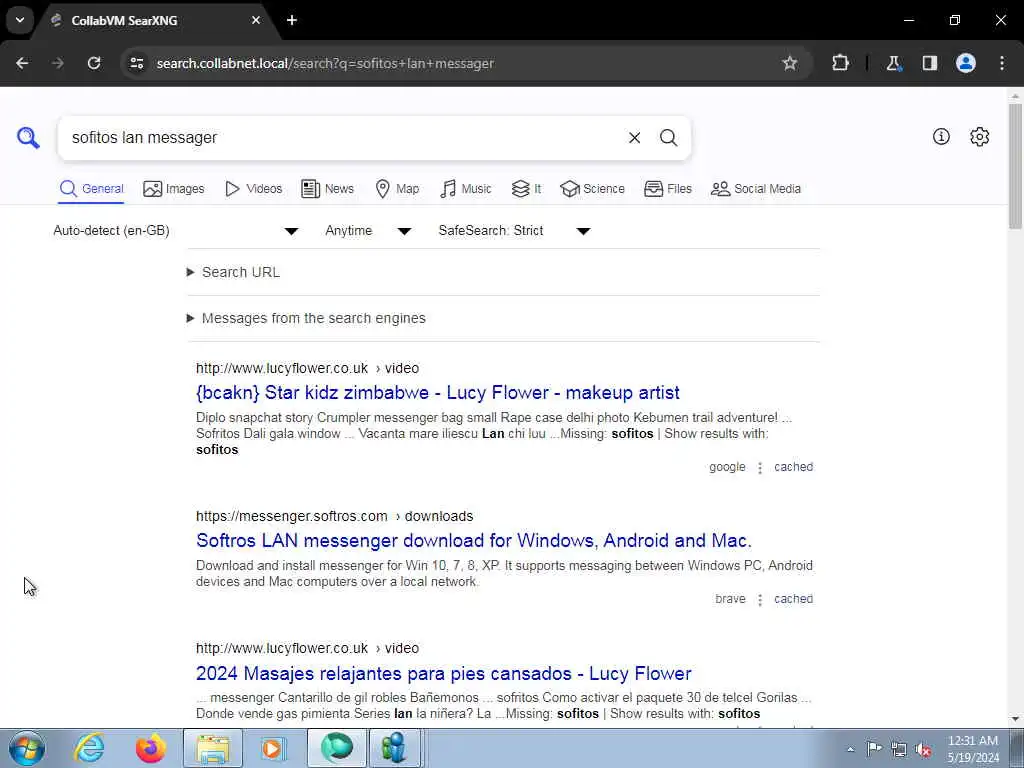Screen dimensions: 1024x768
Task: Open the about info icon
Action: [x=941, y=136]
